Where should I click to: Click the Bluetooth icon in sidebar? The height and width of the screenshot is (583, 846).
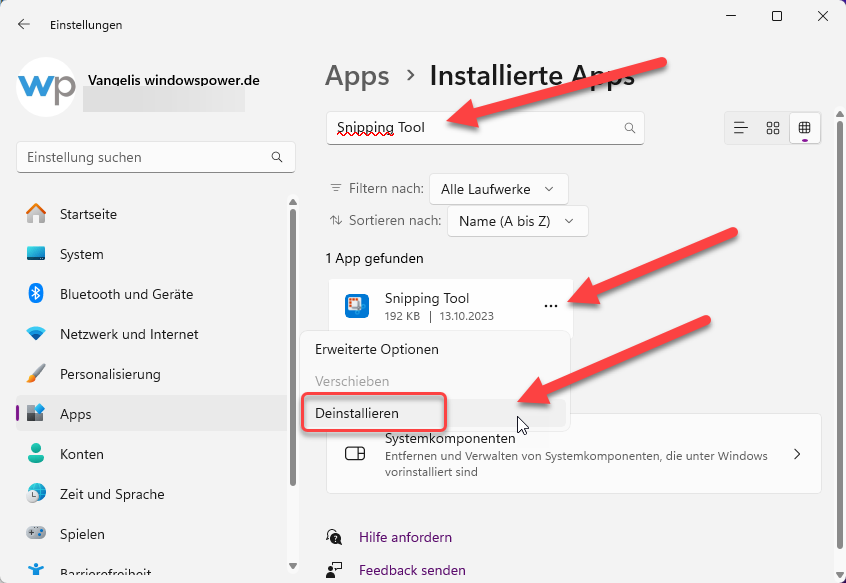[x=36, y=293]
